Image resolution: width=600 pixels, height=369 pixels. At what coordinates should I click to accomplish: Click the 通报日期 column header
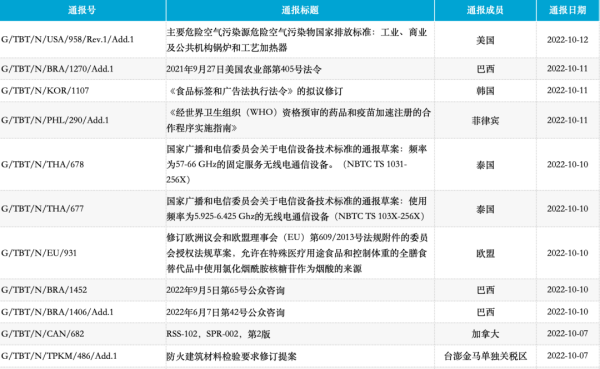[x=567, y=10]
